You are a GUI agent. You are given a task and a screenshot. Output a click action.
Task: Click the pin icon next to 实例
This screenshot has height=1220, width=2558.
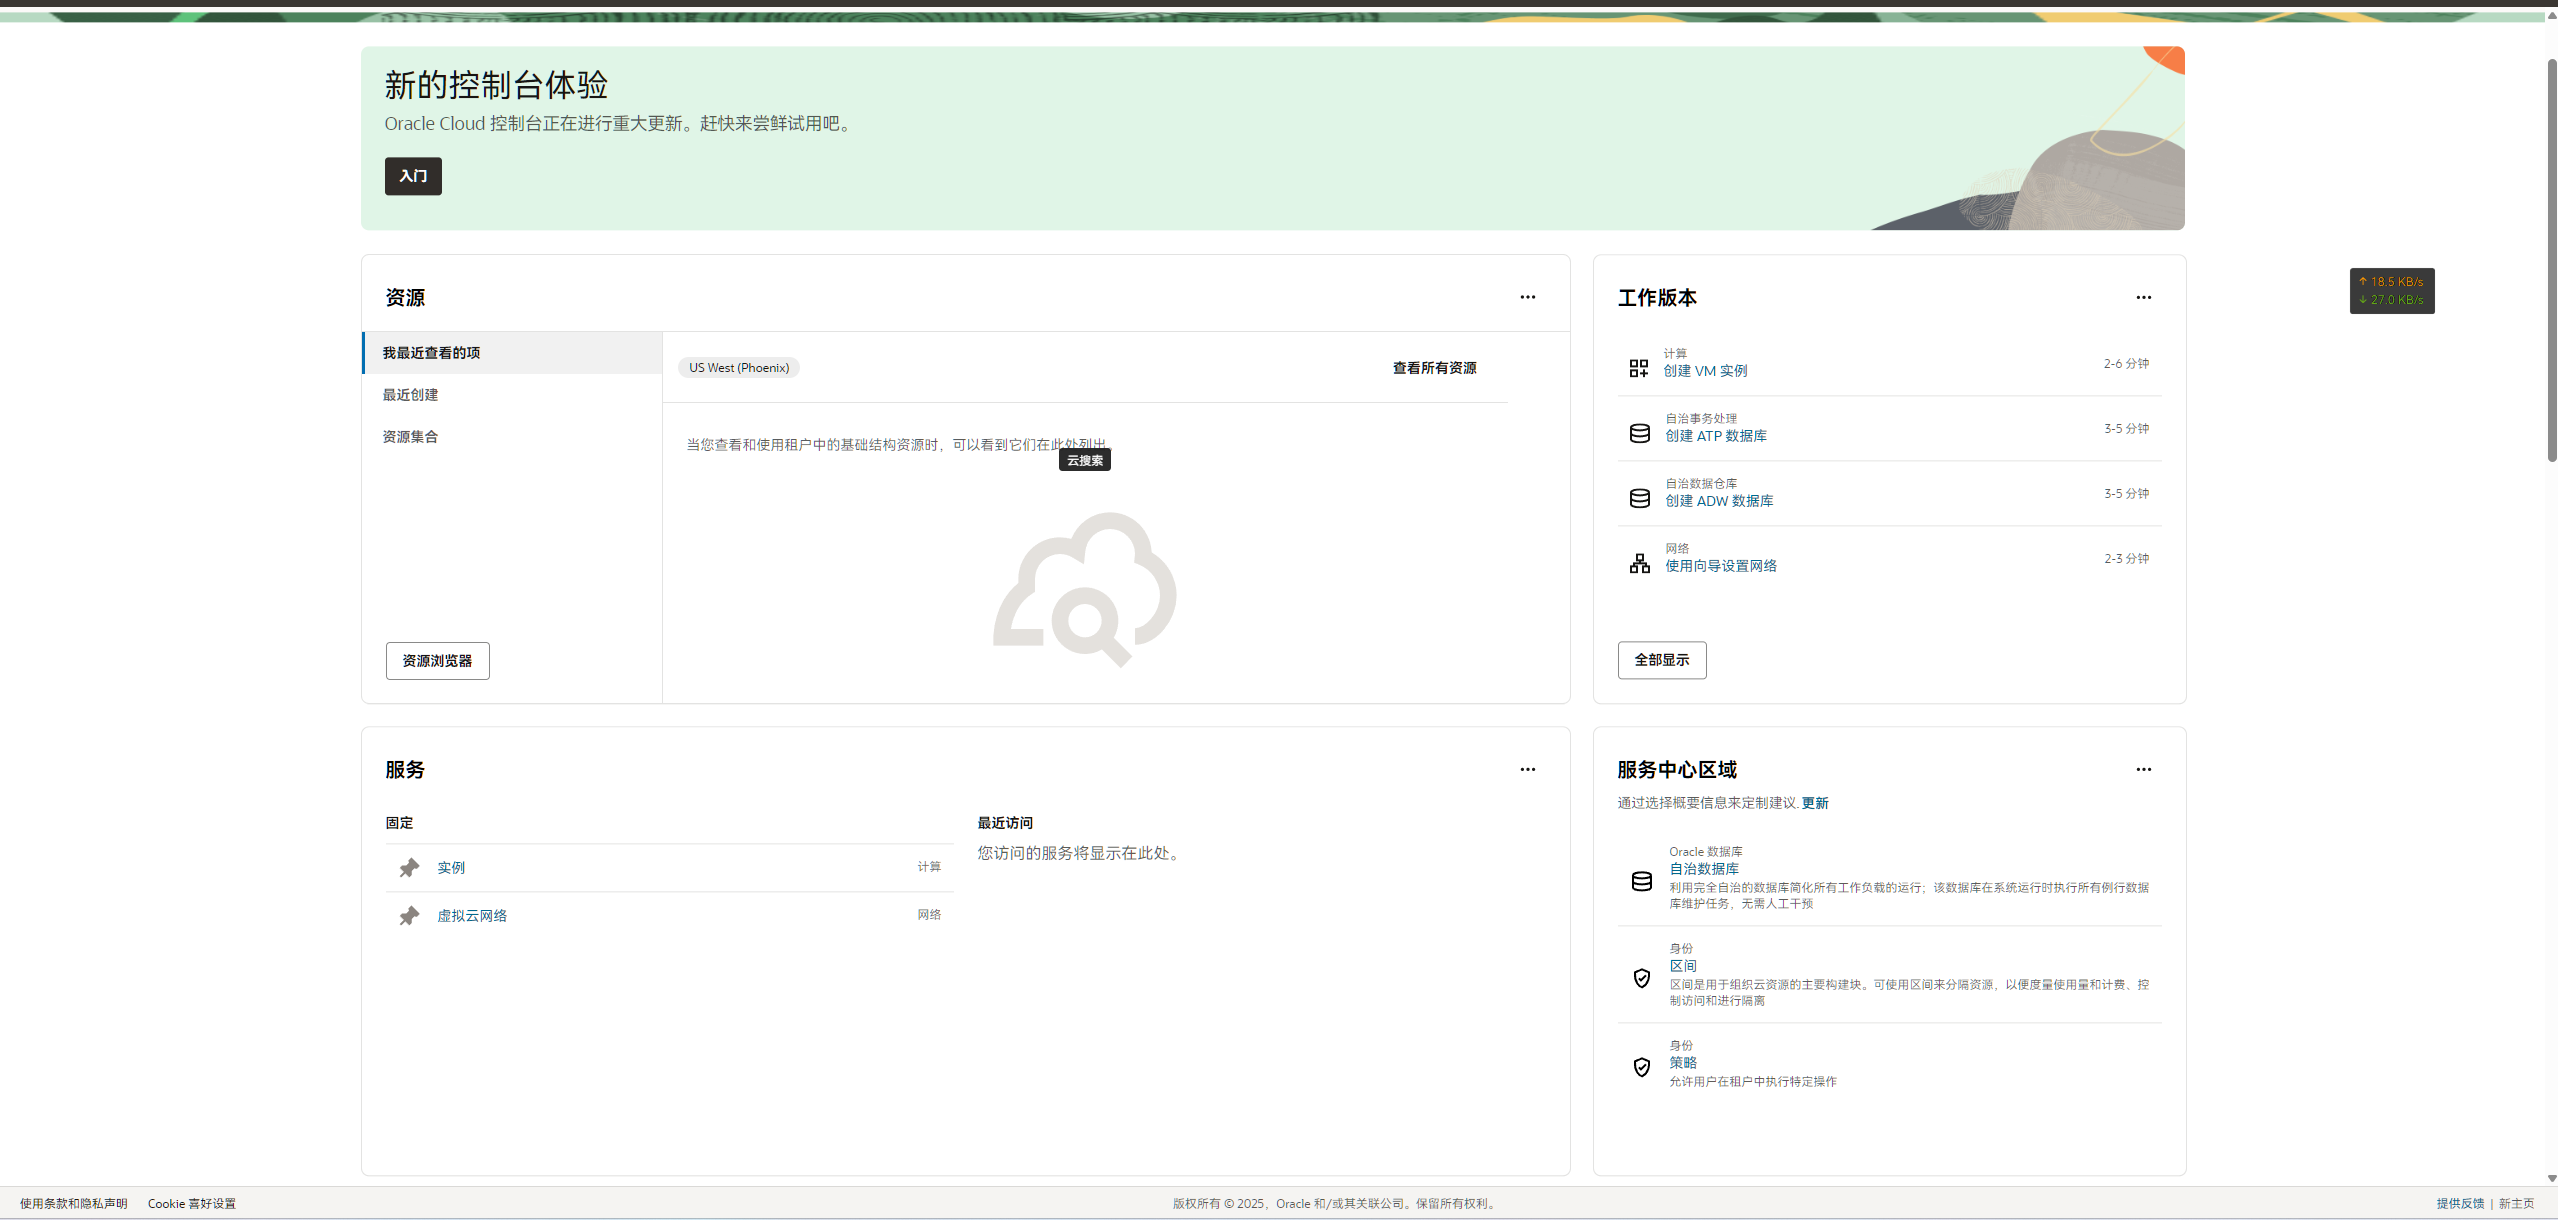click(409, 868)
